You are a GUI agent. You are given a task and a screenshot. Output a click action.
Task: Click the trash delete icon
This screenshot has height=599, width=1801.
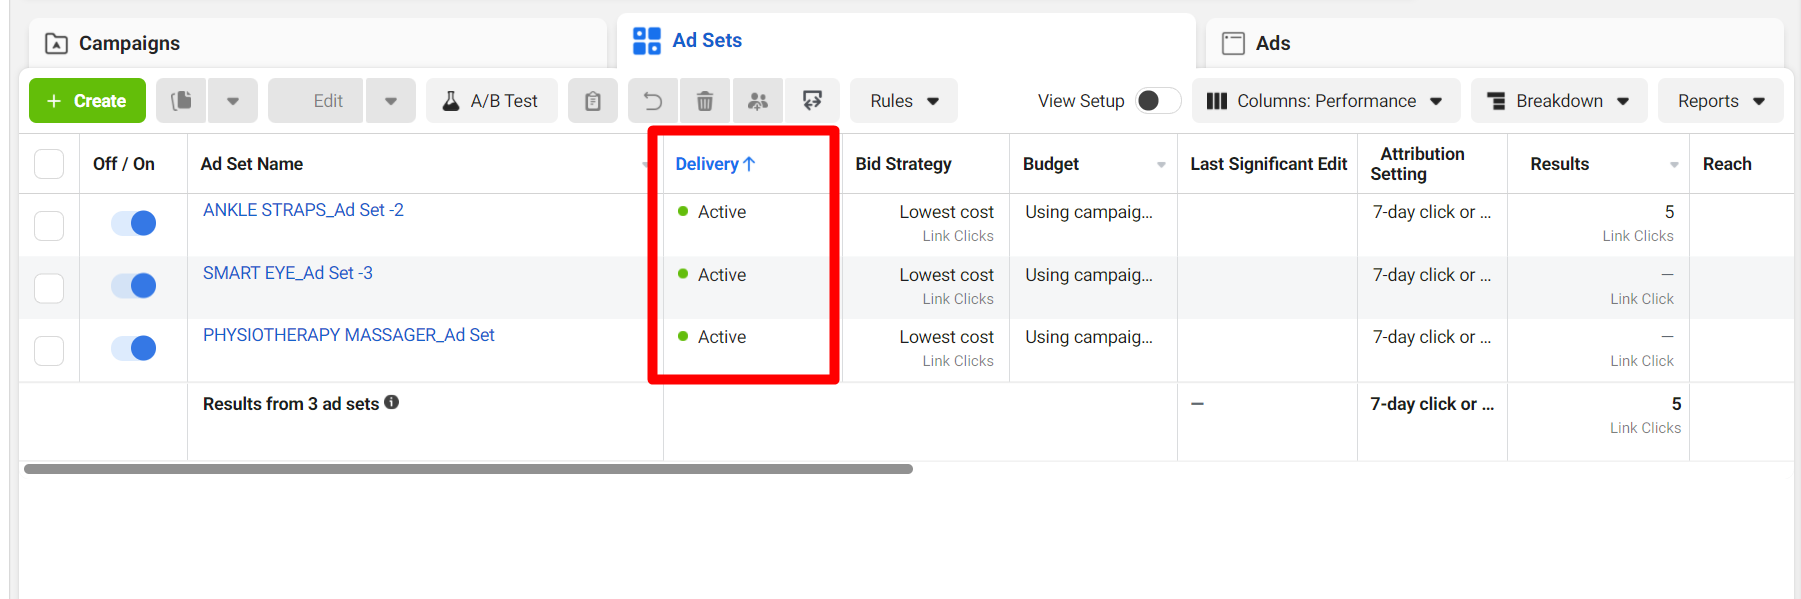[705, 101]
